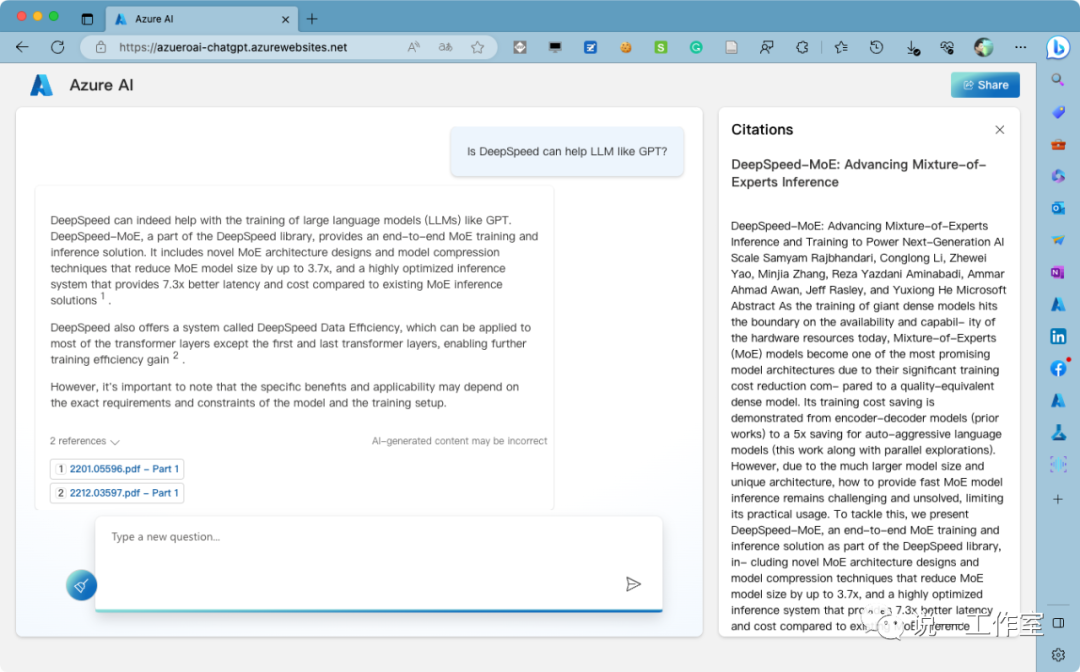This screenshot has height=672, width=1080.
Task: Click the Citations heading
Action: tap(762, 129)
